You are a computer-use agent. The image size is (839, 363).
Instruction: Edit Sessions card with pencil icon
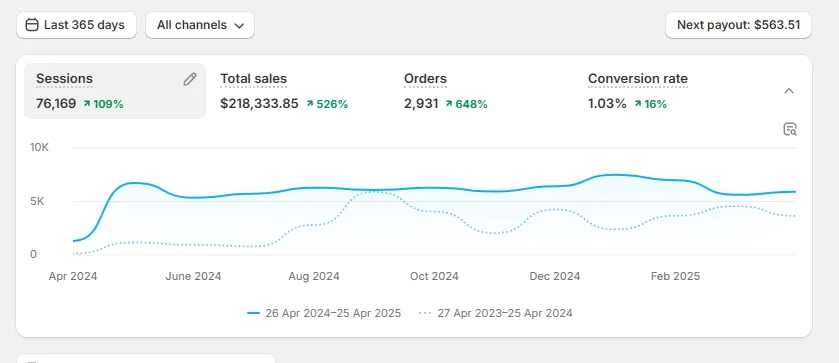pos(189,79)
